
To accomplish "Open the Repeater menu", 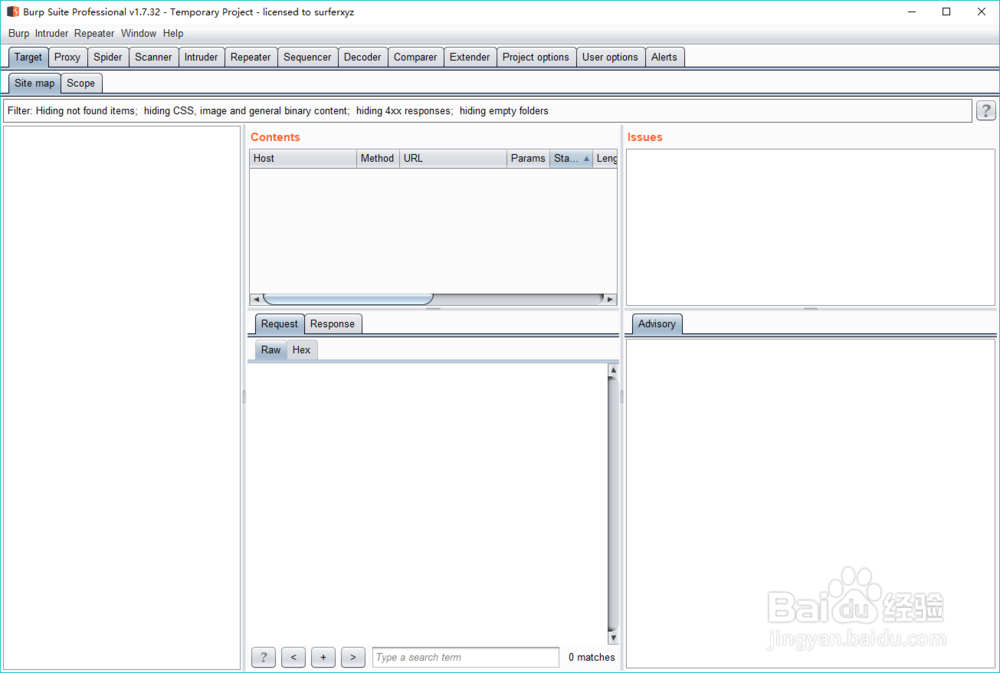I will [94, 33].
